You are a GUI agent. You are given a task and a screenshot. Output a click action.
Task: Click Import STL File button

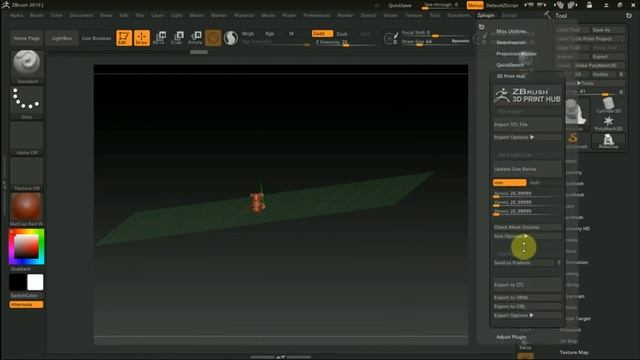tap(527, 124)
